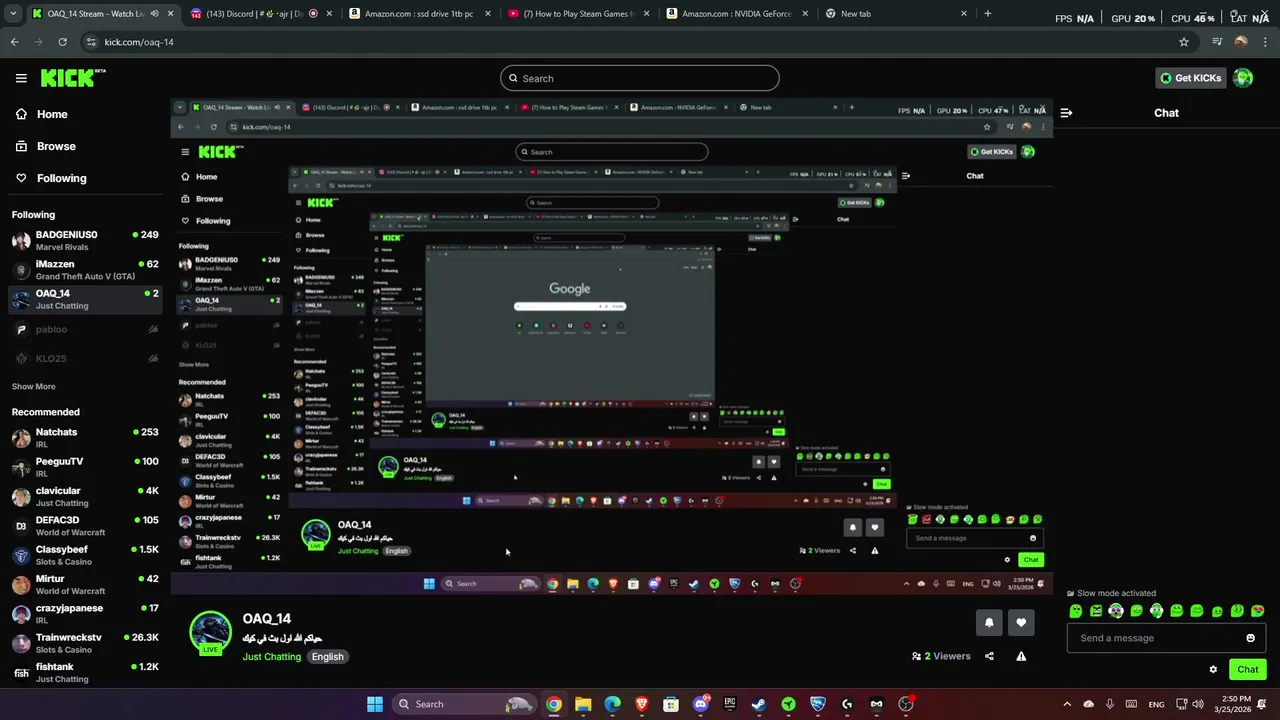Share the OAQ_14 stream
Screen dimensions: 1280x720
click(989, 656)
